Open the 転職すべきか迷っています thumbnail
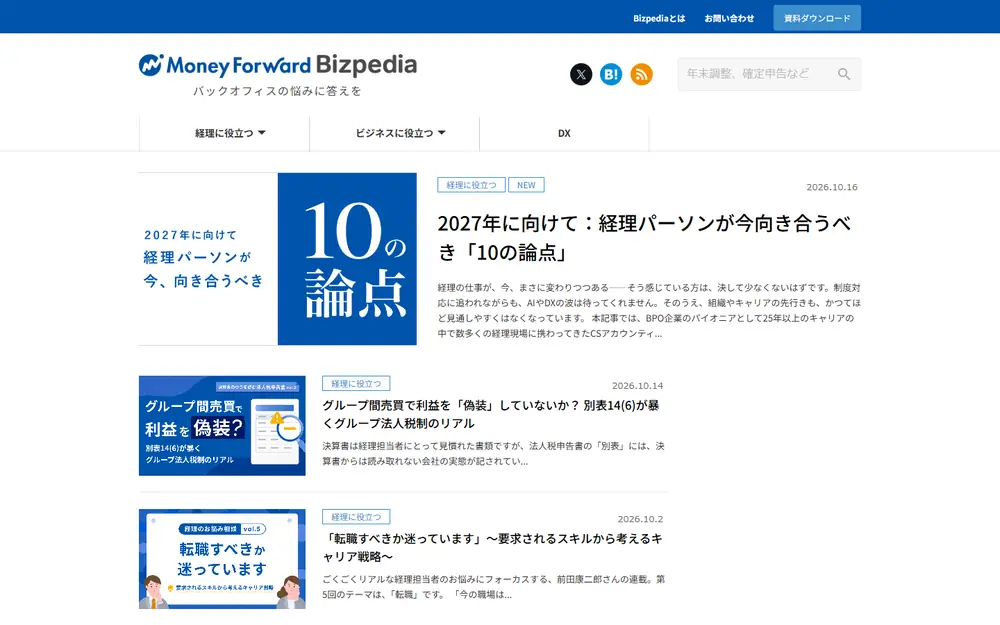1000x625 pixels. pos(222,559)
